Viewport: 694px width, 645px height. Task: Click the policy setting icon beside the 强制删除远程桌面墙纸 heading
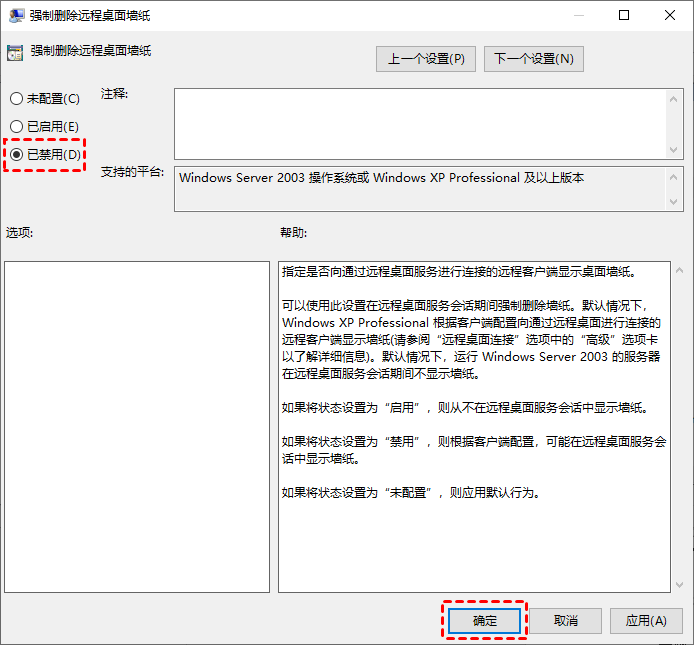pos(15,52)
